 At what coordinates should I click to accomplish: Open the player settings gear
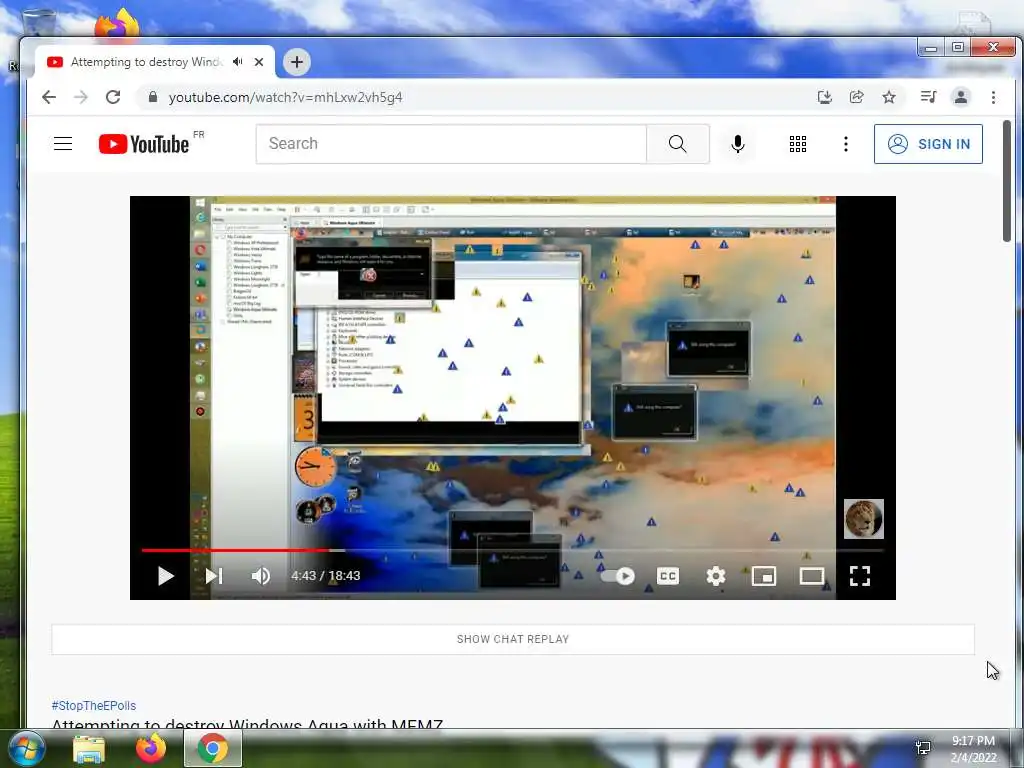[716, 575]
